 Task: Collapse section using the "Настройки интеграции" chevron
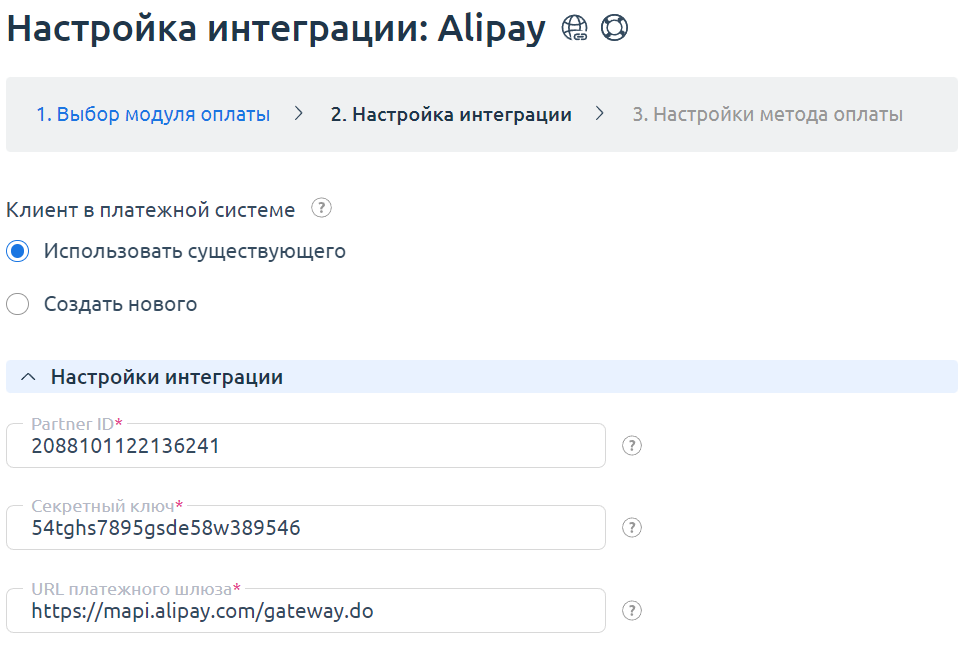(x=29, y=377)
